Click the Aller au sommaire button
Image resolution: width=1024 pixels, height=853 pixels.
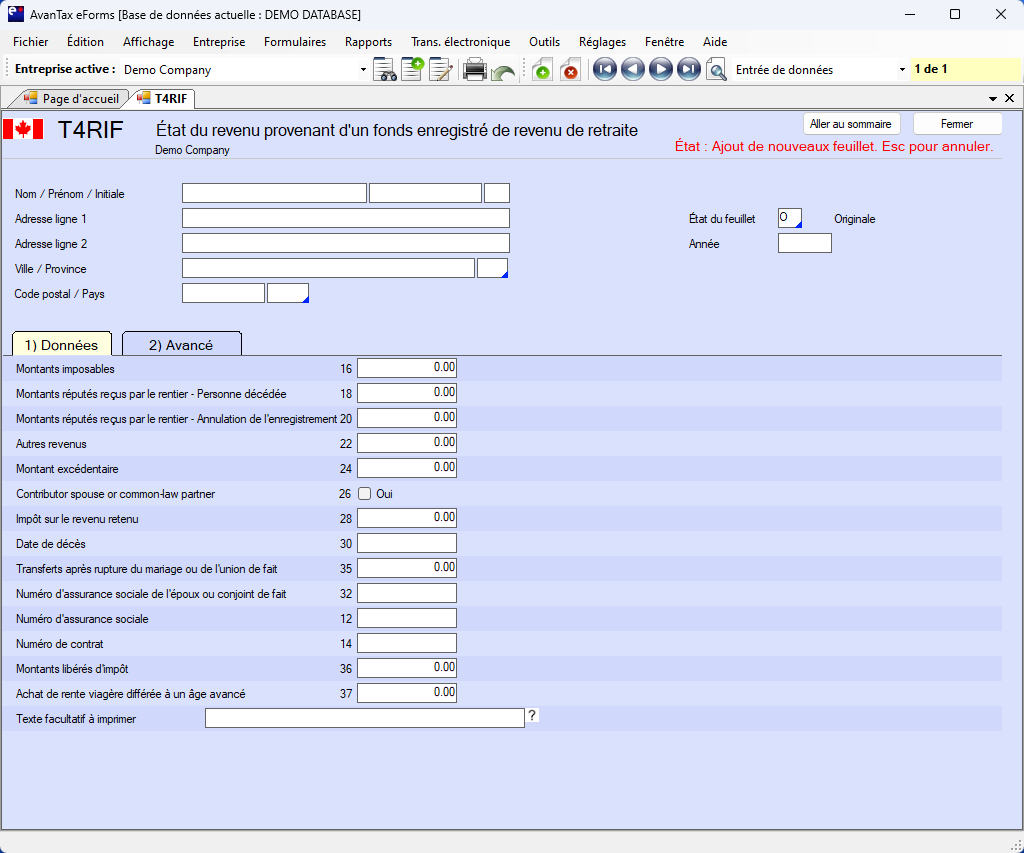coord(853,124)
